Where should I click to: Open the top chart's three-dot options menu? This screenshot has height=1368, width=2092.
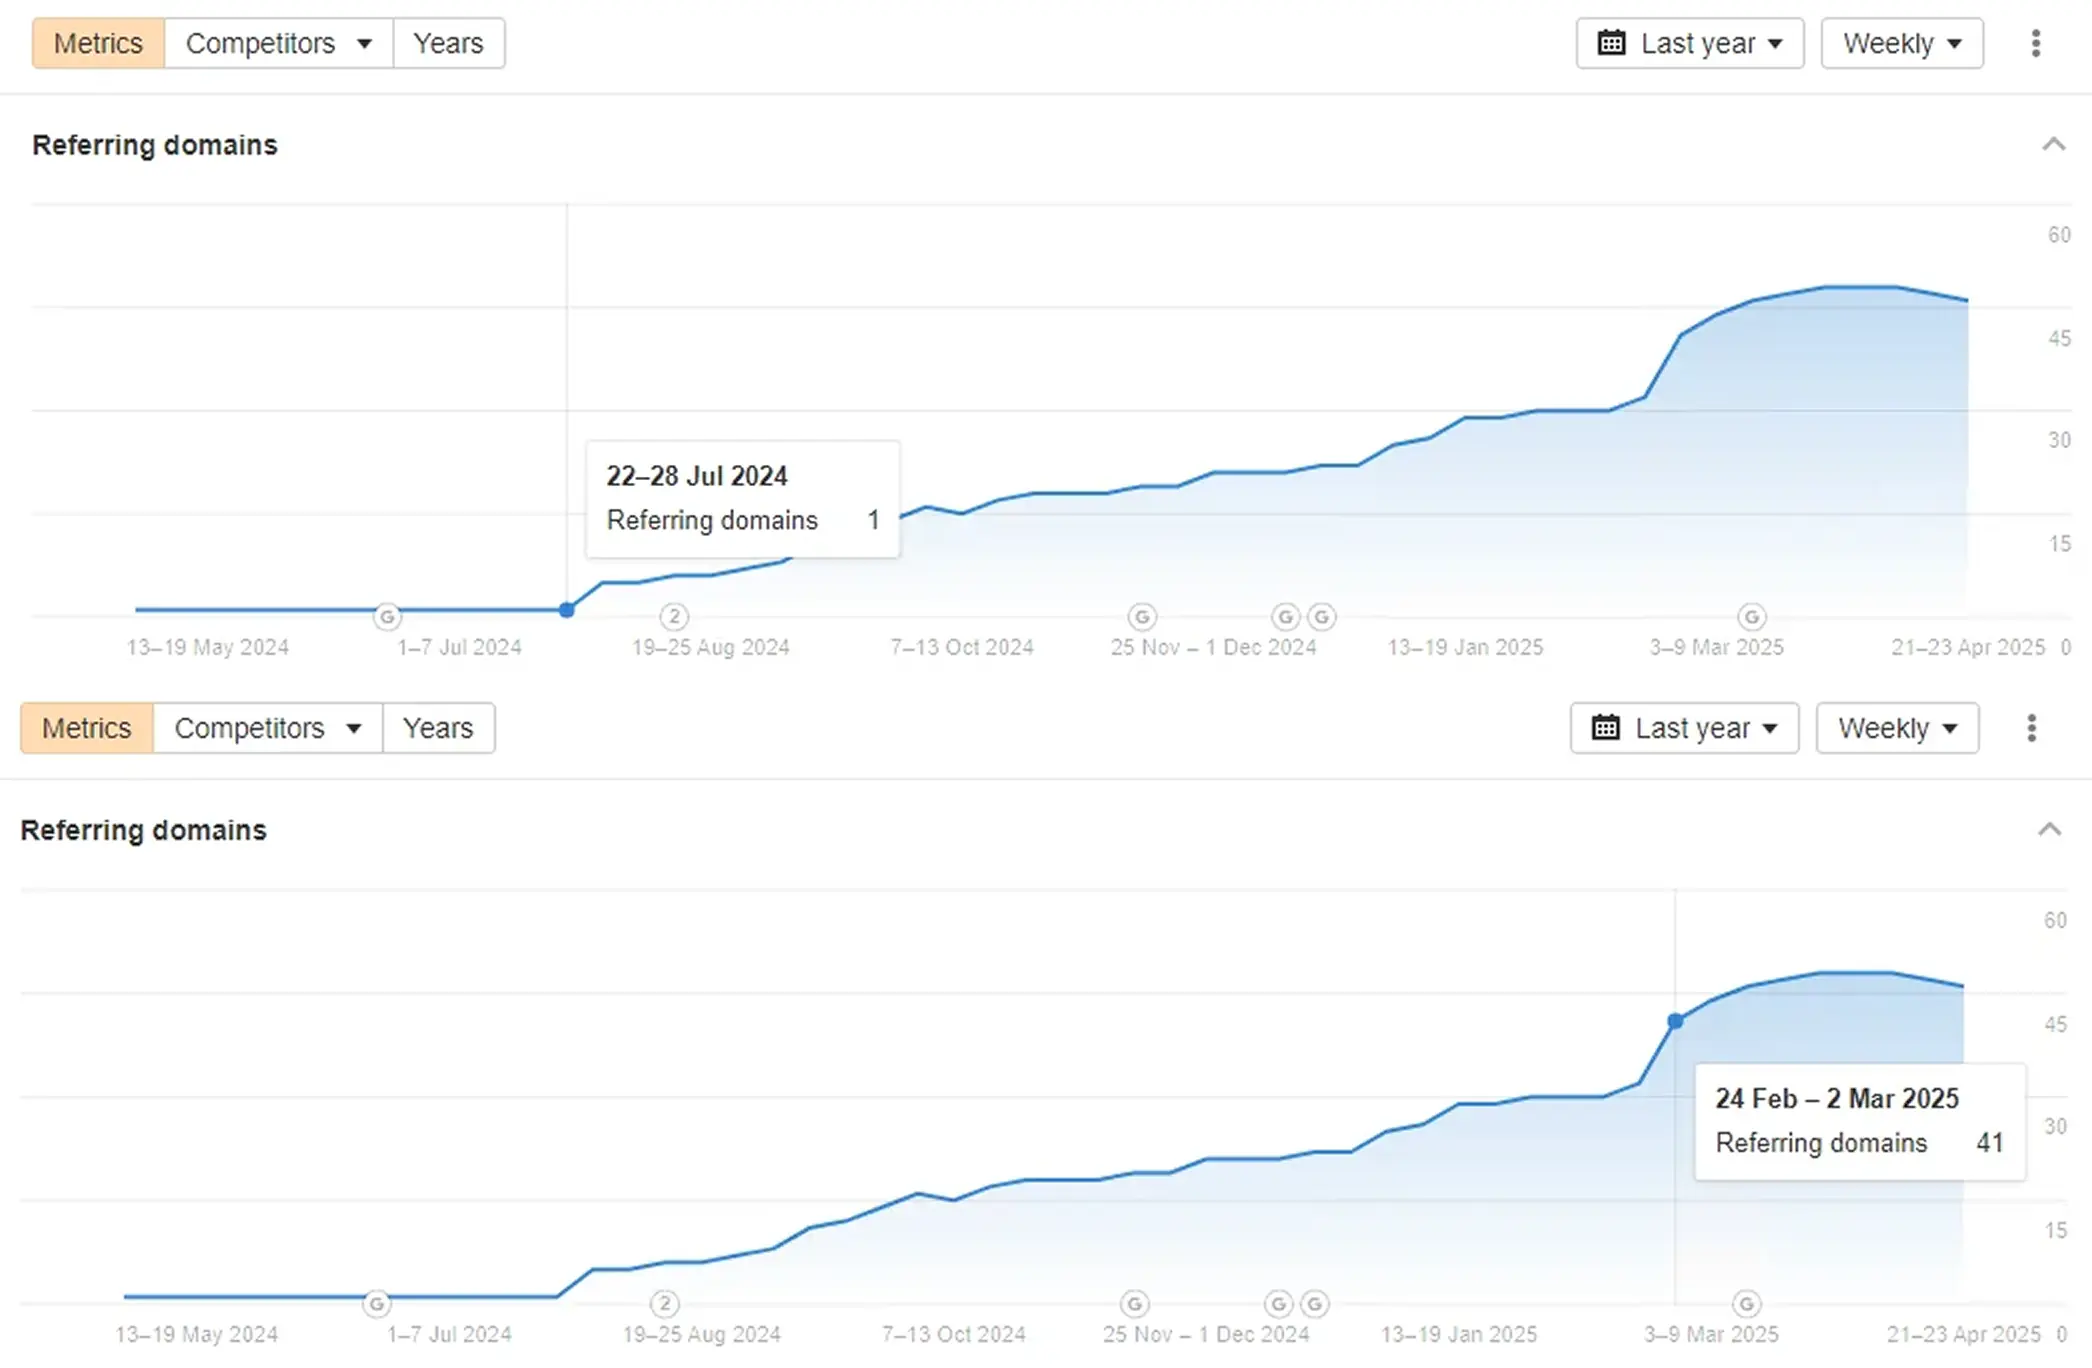2035,43
